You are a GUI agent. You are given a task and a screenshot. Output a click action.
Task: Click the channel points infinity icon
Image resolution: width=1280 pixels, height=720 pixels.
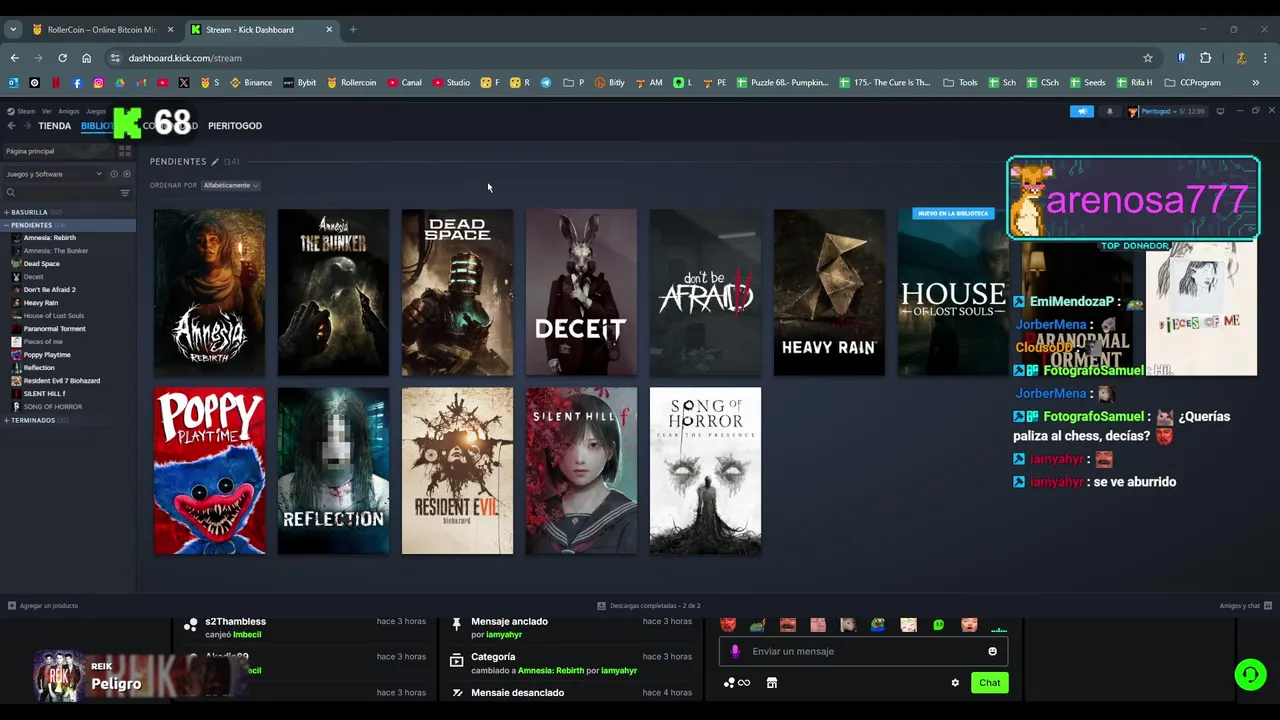click(737, 683)
